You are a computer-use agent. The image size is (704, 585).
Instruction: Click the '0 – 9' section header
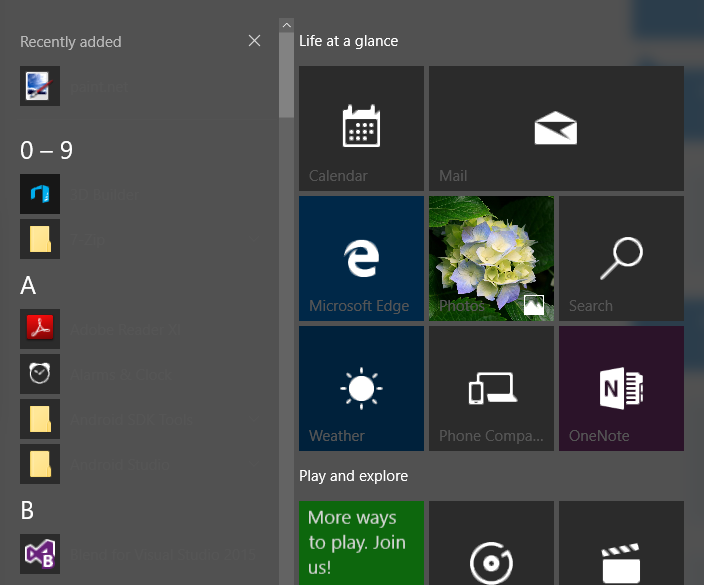coord(46,150)
